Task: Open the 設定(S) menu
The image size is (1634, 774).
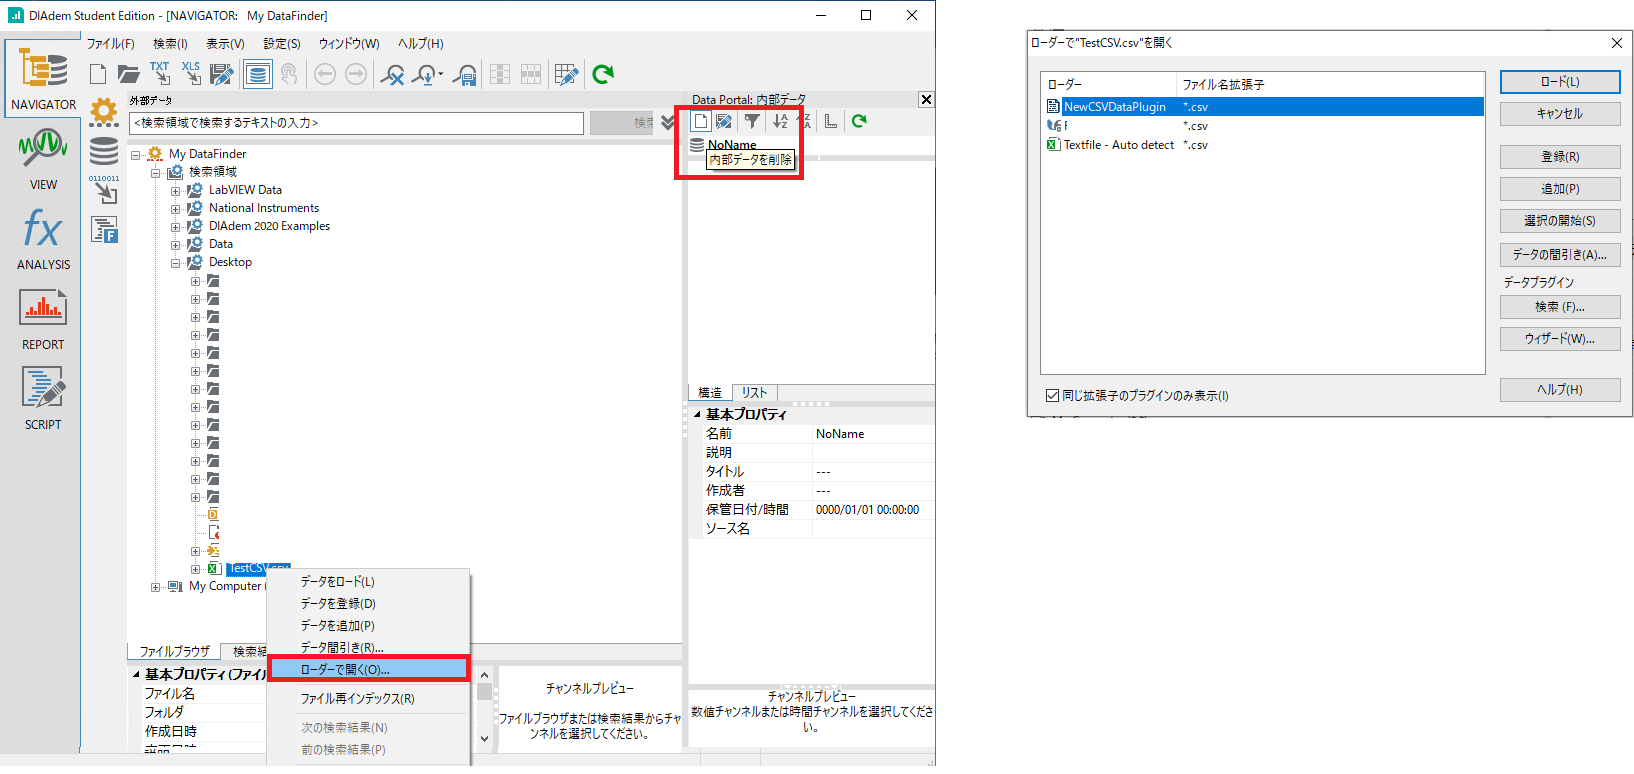Action: click(282, 44)
